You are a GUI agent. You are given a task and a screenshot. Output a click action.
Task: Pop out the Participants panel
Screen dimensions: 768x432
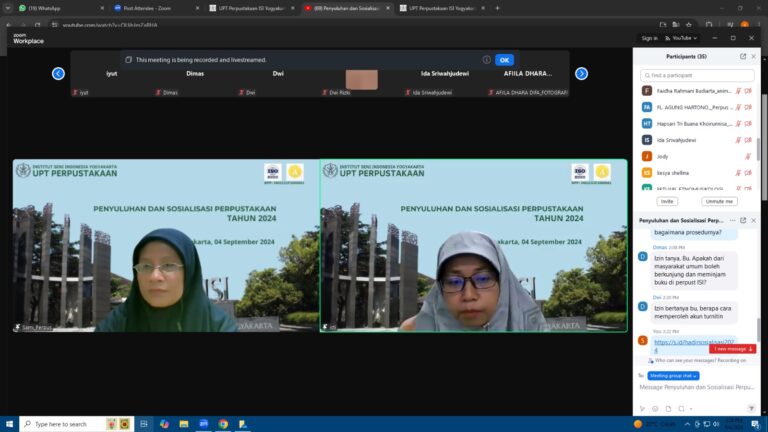[x=742, y=56]
